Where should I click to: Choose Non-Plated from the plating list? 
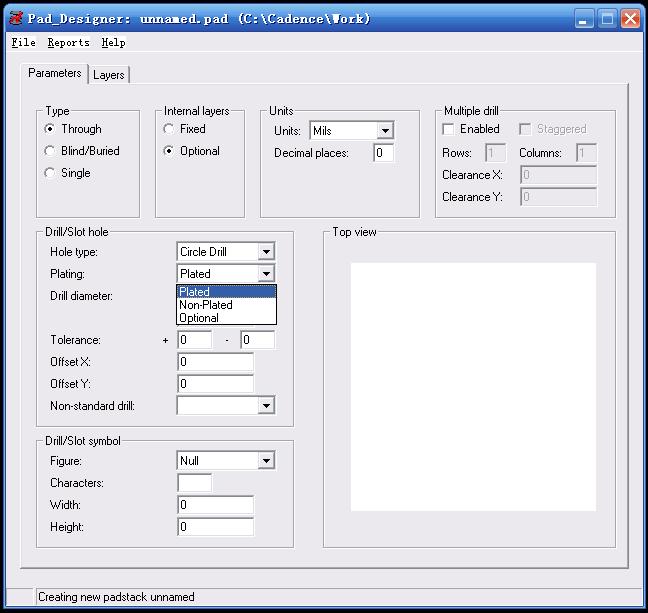click(226, 305)
